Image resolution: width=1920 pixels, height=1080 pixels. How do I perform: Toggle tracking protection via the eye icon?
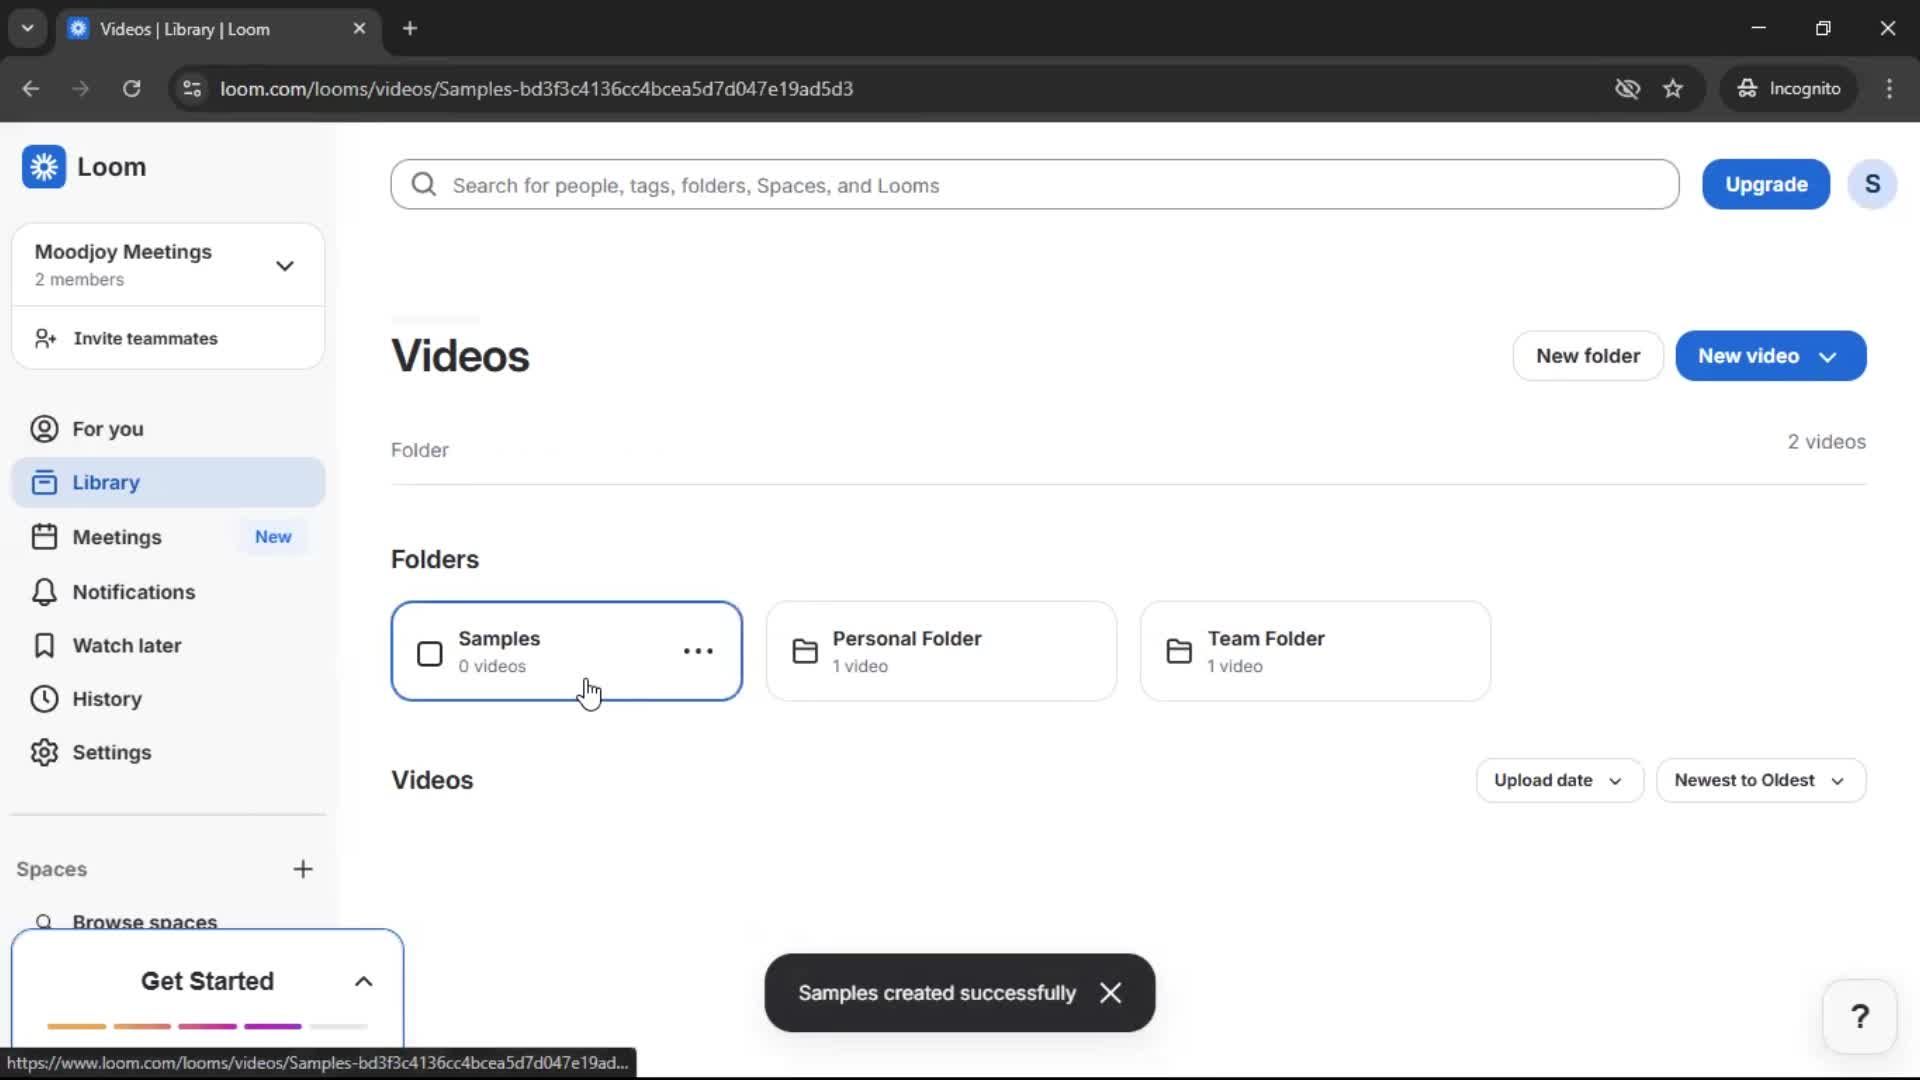click(1628, 88)
